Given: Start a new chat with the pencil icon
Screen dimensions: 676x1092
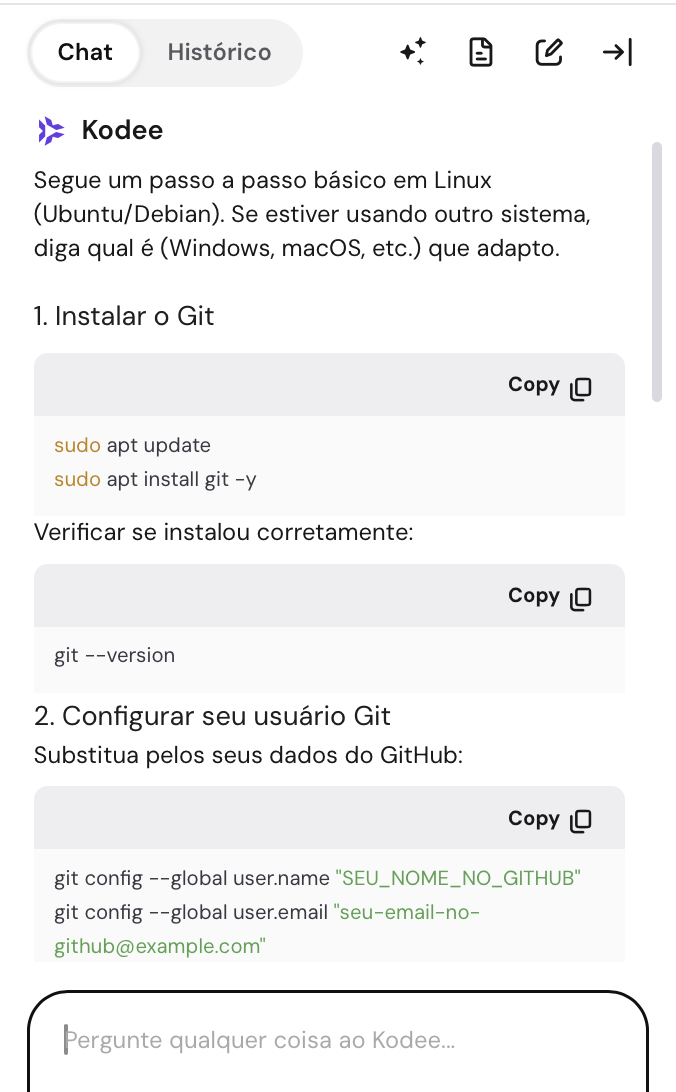Looking at the screenshot, I should point(548,52).
